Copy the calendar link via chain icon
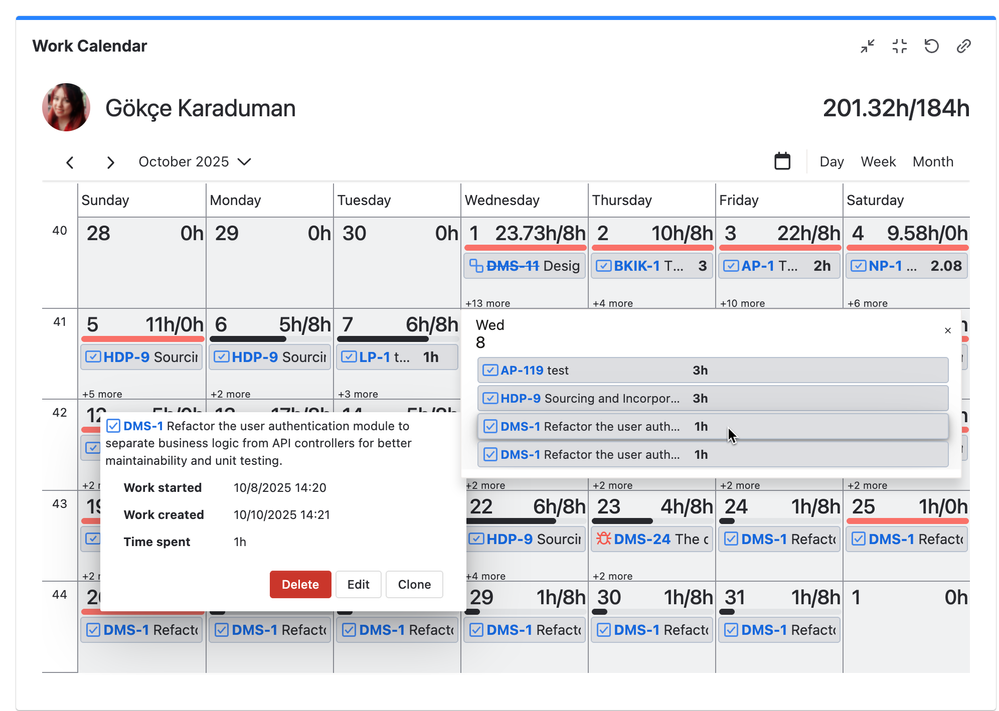The width and height of the screenshot is (999, 711). [963, 46]
